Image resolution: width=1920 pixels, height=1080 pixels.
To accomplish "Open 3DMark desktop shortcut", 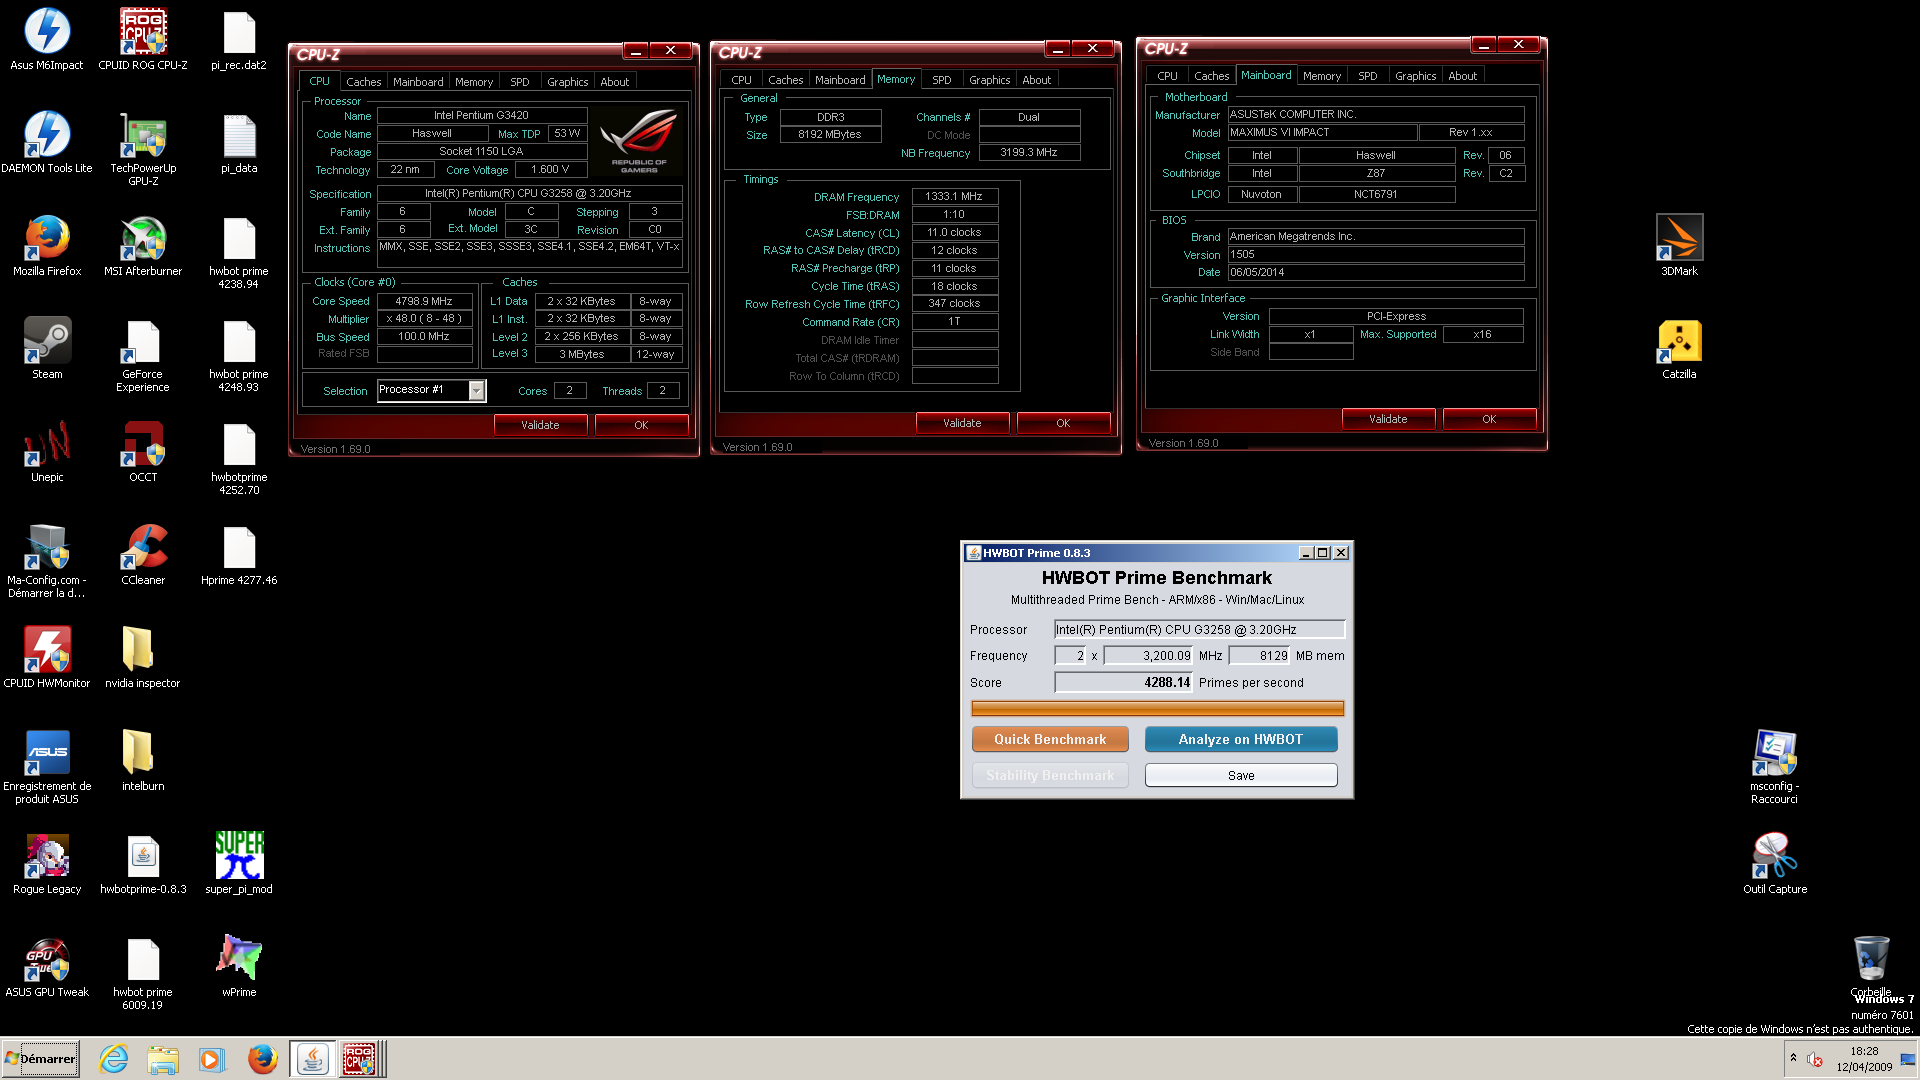I will (x=1679, y=246).
